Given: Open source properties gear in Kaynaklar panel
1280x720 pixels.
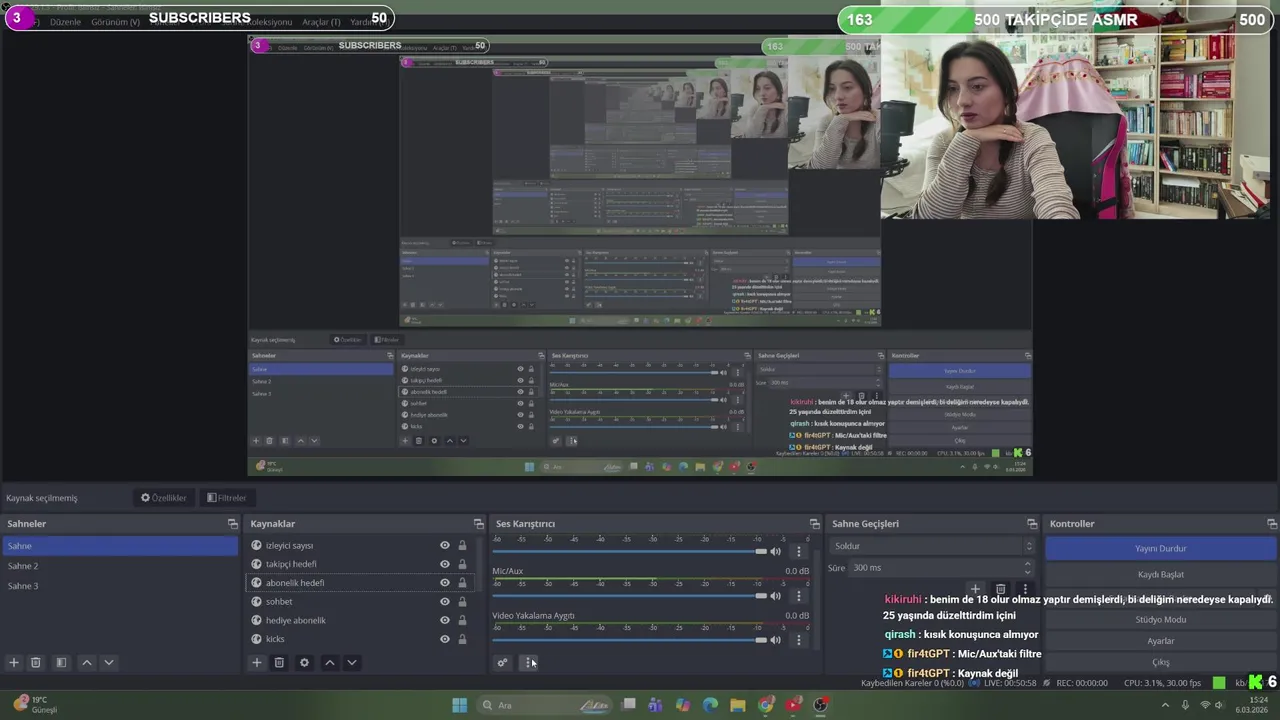Looking at the screenshot, I should [304, 662].
